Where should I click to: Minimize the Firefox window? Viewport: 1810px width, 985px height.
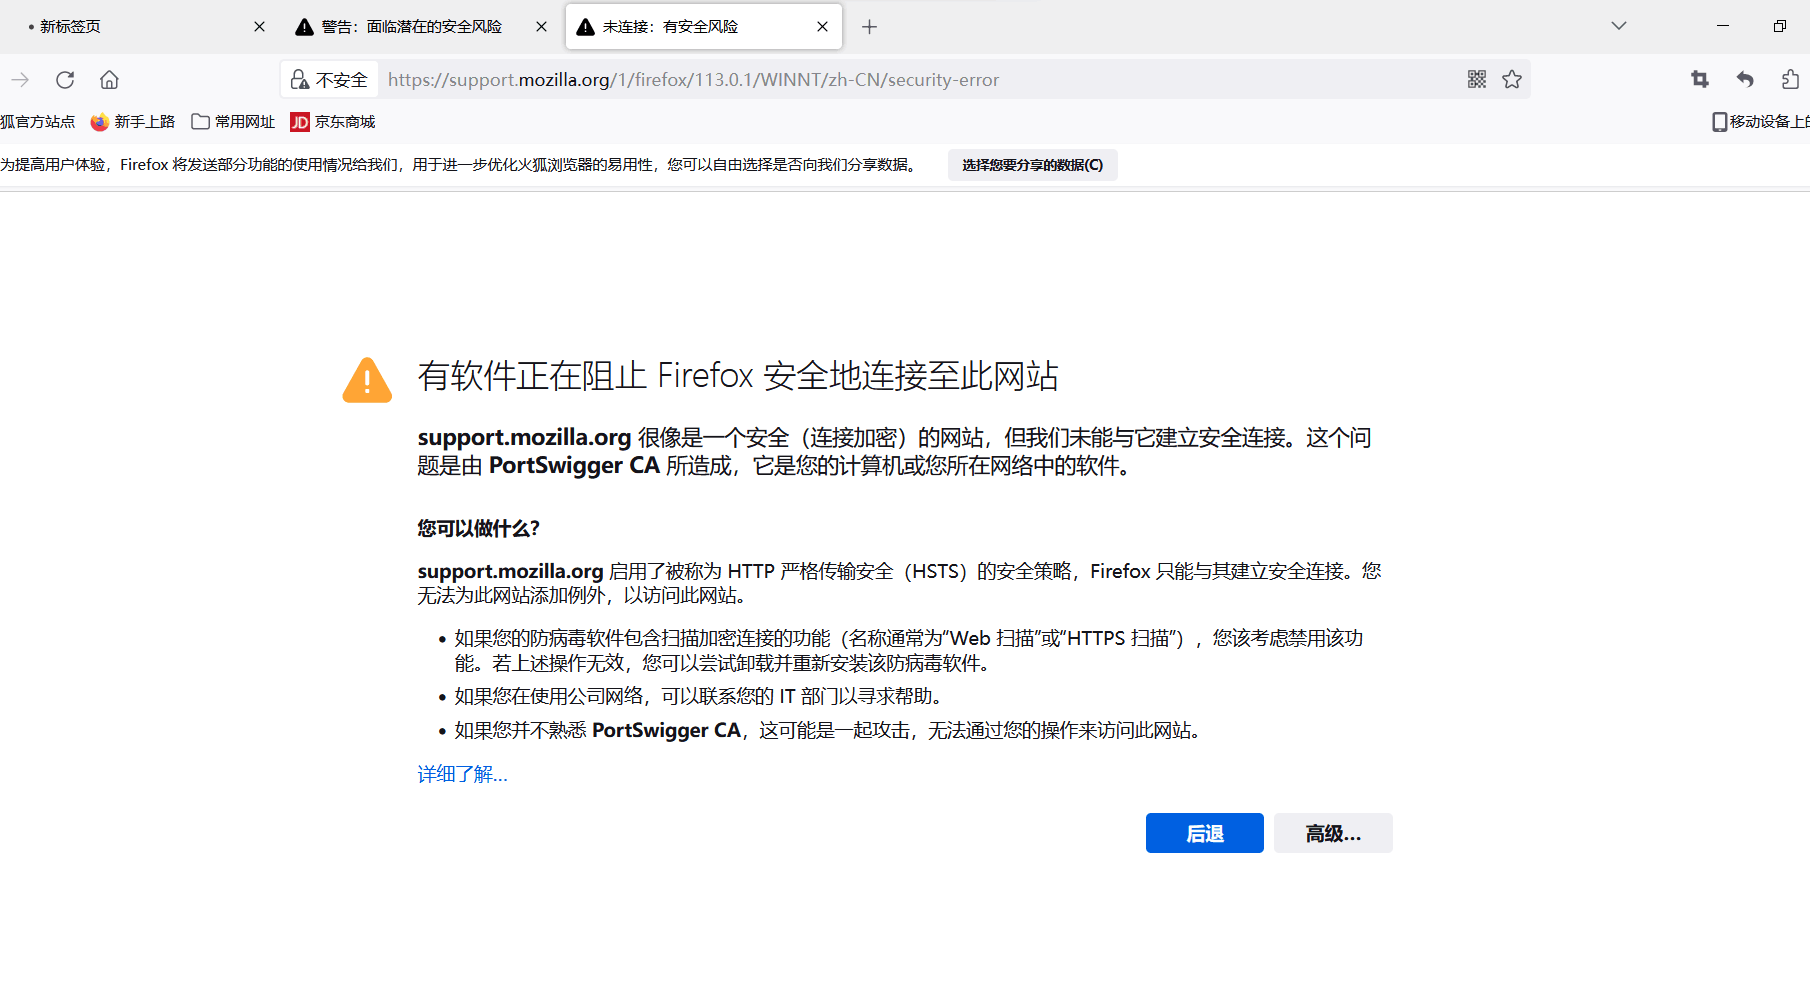click(x=1723, y=26)
